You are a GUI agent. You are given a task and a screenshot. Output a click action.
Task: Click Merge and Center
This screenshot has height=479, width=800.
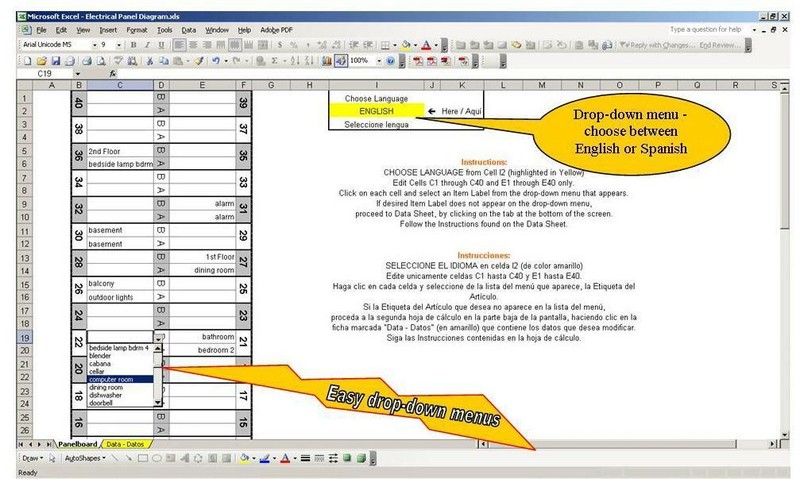[263, 45]
